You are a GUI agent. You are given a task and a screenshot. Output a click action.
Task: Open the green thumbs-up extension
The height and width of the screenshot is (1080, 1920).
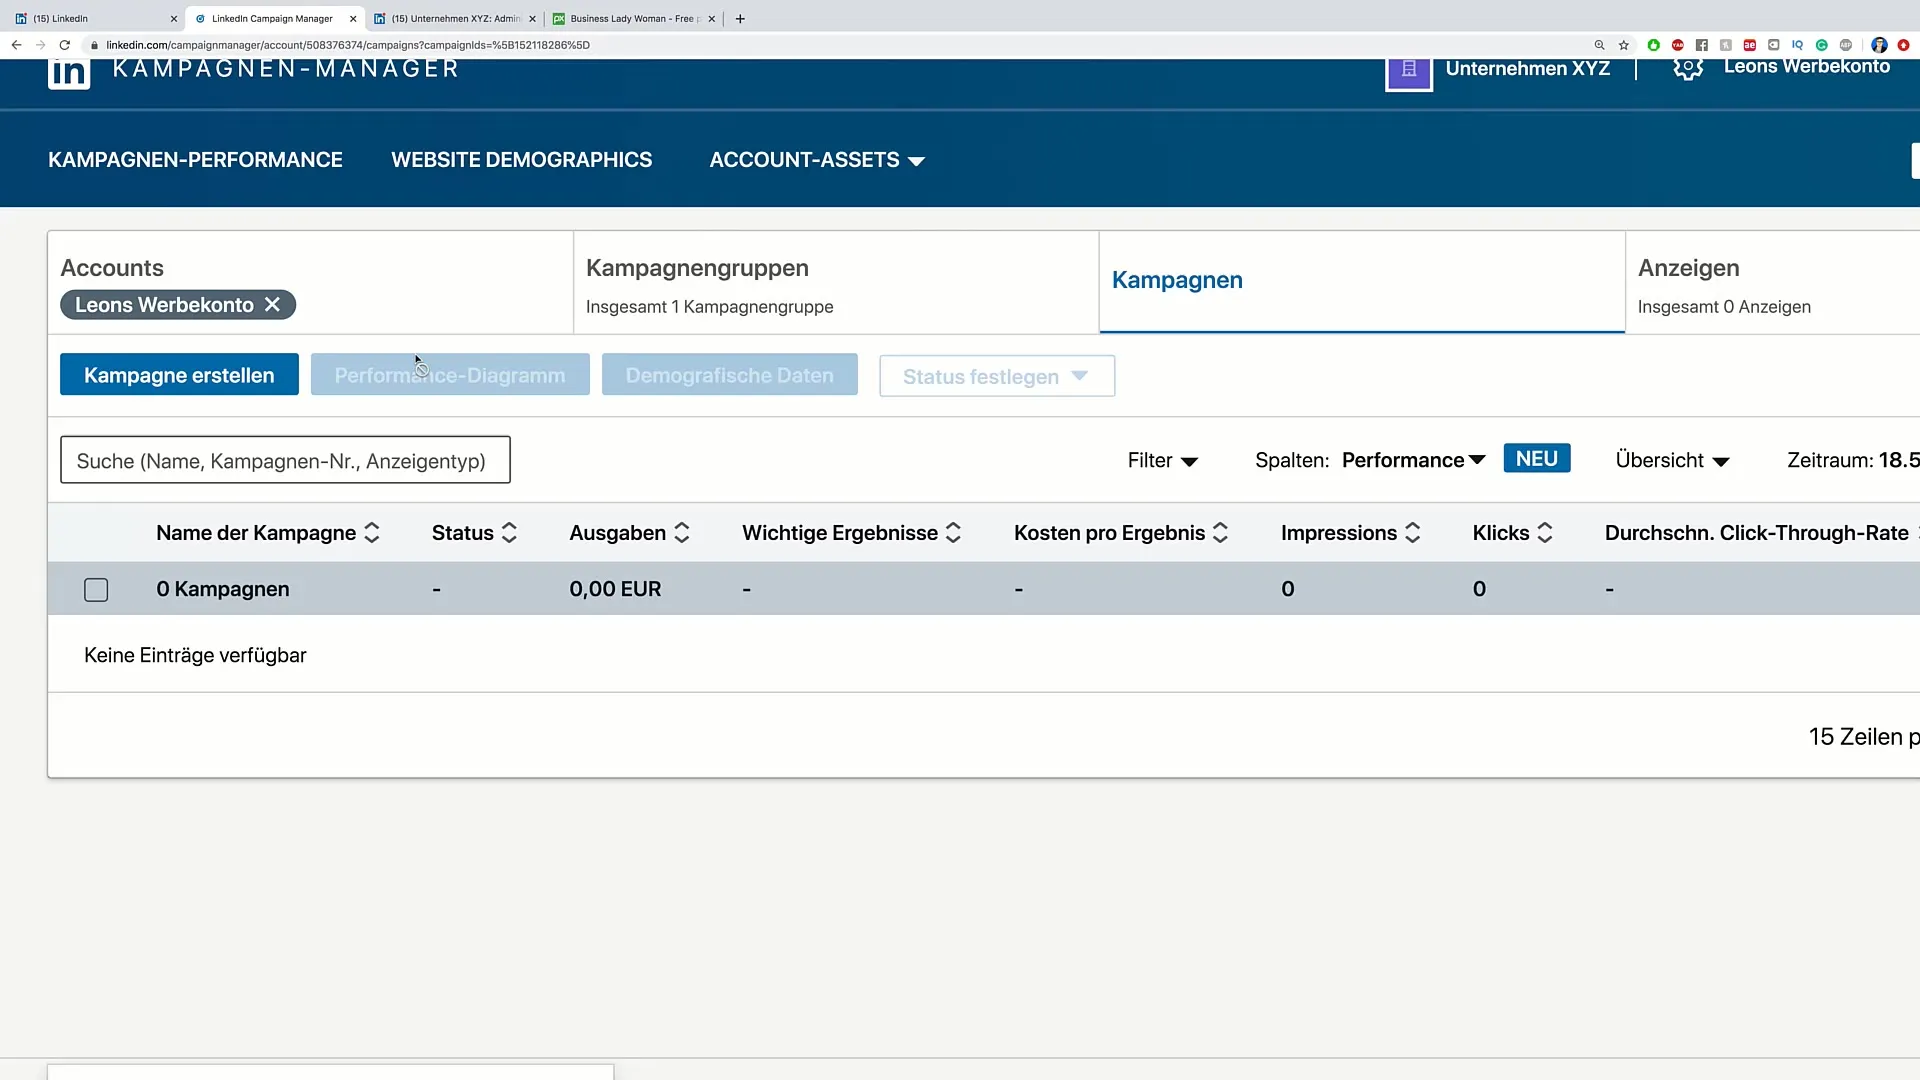[1653, 45]
